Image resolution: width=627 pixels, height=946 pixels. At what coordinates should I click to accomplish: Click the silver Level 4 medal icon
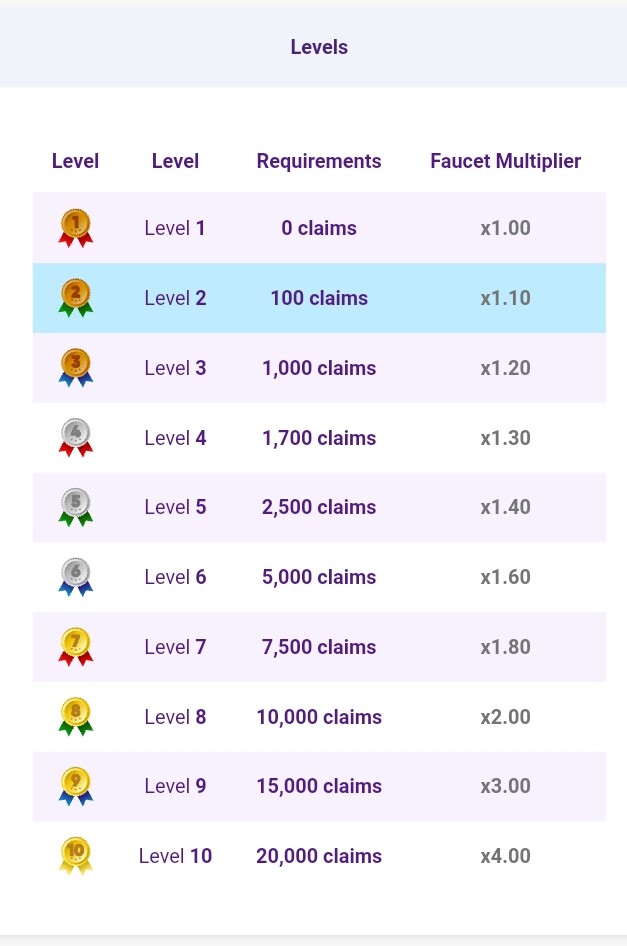point(75,437)
